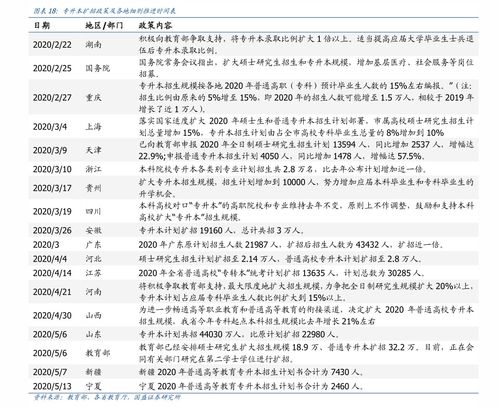Click 广东 policy text about 43432人
Screen dimensions: 499x409
pyautogui.click(x=291, y=245)
